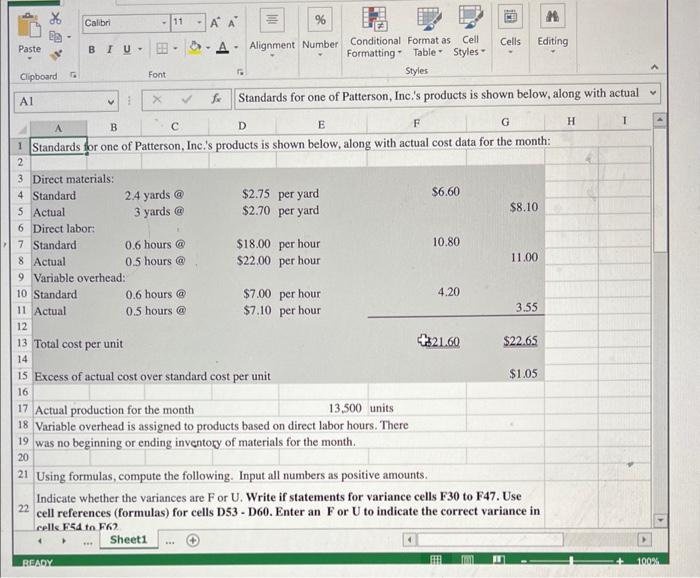Toggle Bold formatting
Viewport: 700px width, 578px height.
tap(92, 50)
